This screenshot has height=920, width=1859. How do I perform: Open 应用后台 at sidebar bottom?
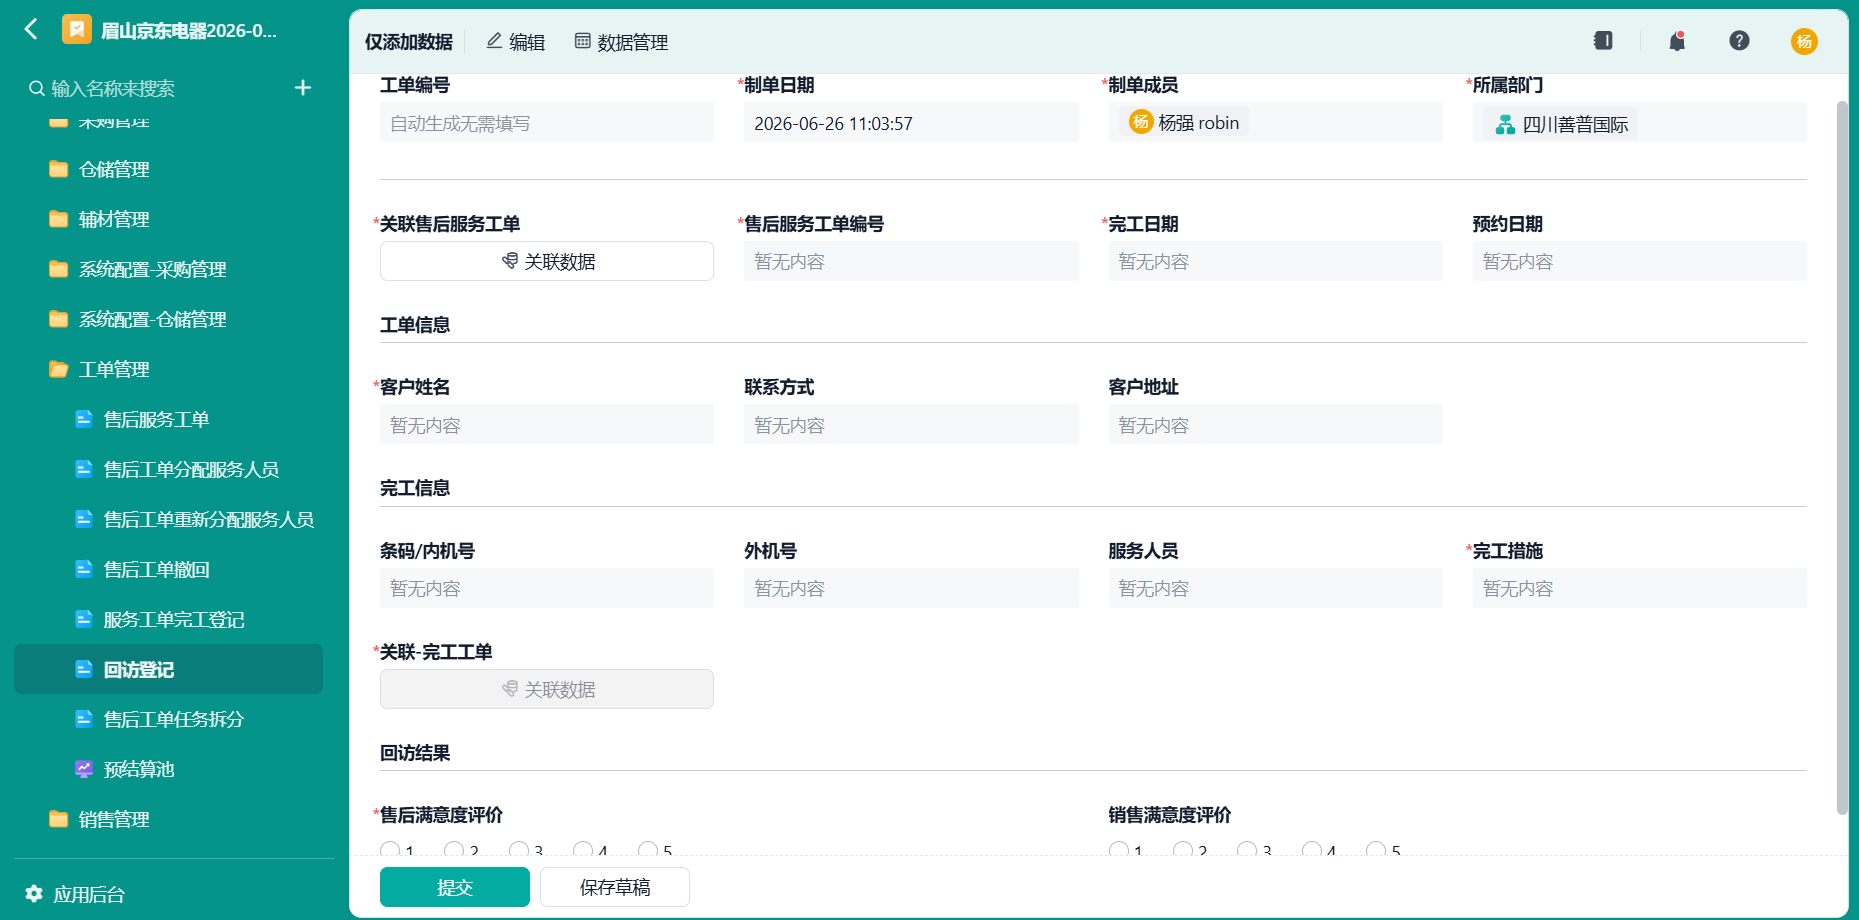75,894
